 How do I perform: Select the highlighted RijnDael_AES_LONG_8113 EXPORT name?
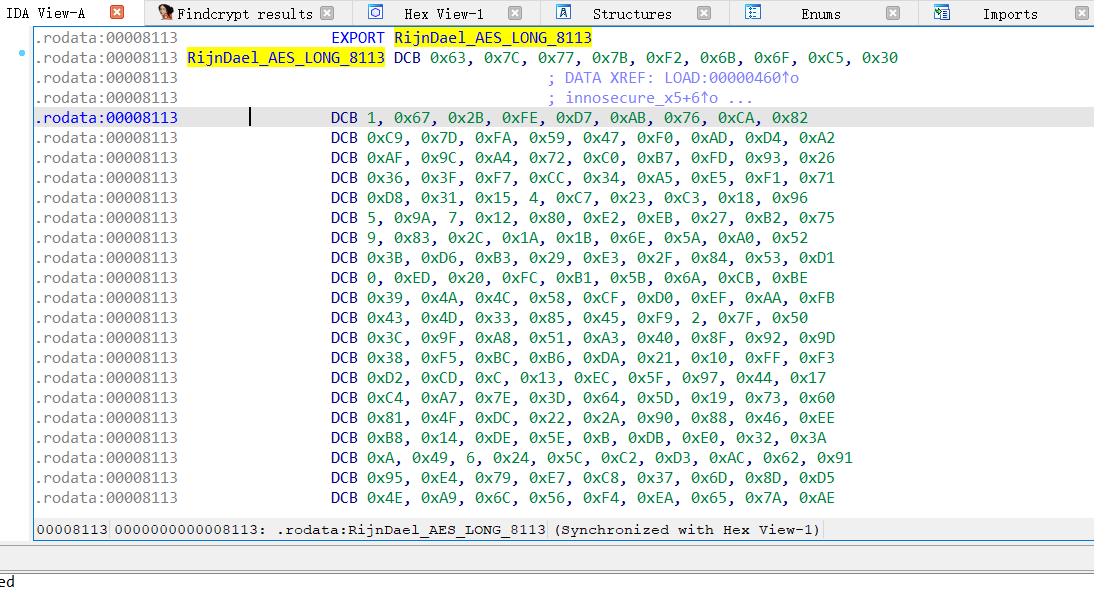coord(492,38)
